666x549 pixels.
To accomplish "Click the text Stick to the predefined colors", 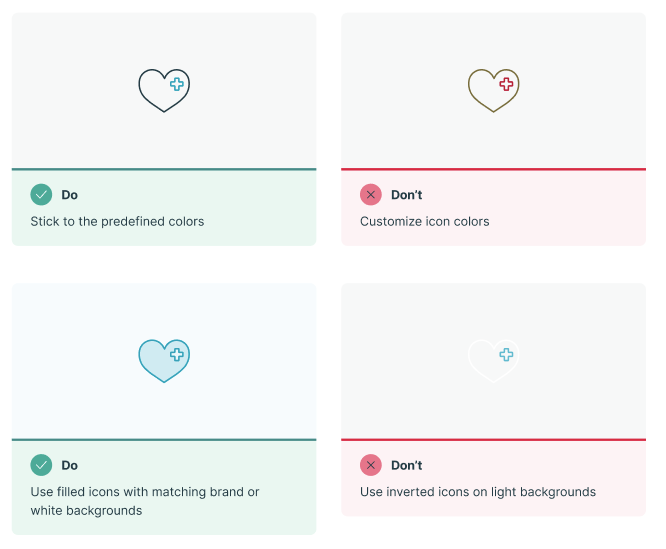I will pyautogui.click(x=117, y=221).
